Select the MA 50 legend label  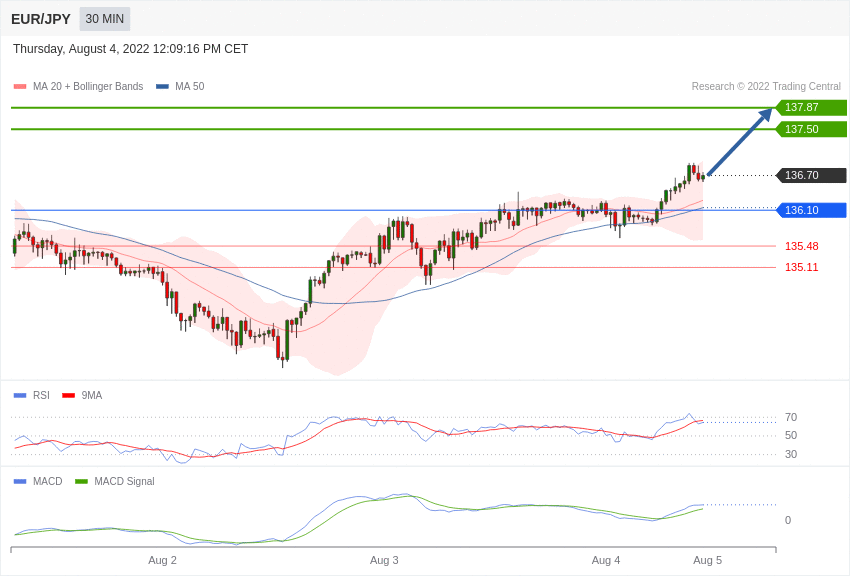pyautogui.click(x=190, y=86)
